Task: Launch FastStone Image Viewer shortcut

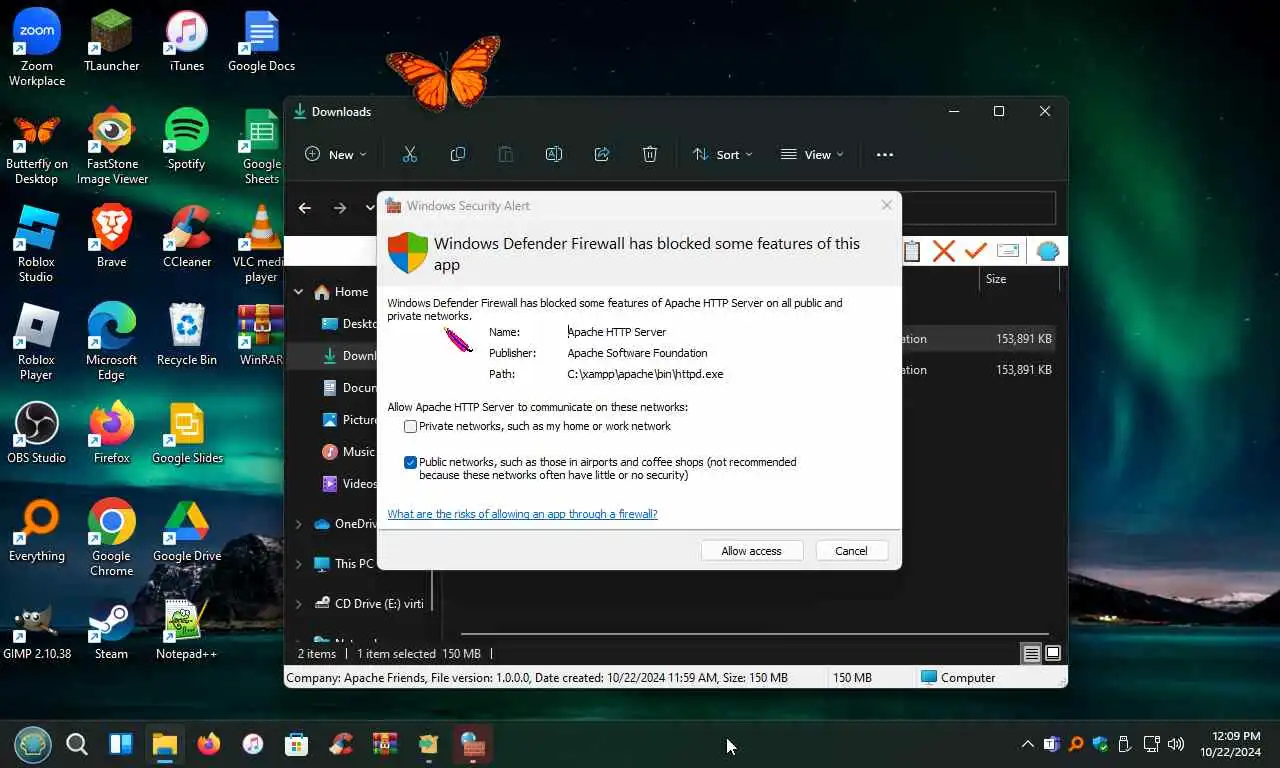Action: [112, 146]
